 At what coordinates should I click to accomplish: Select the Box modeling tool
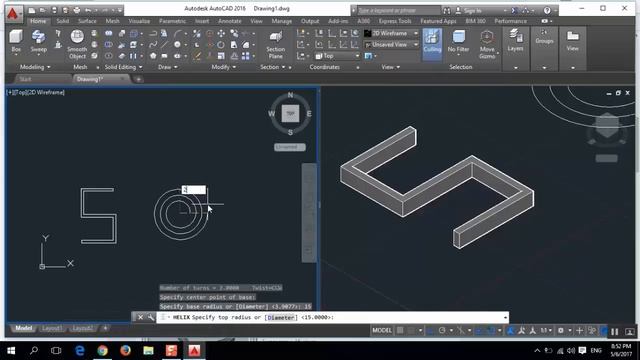click(16, 41)
